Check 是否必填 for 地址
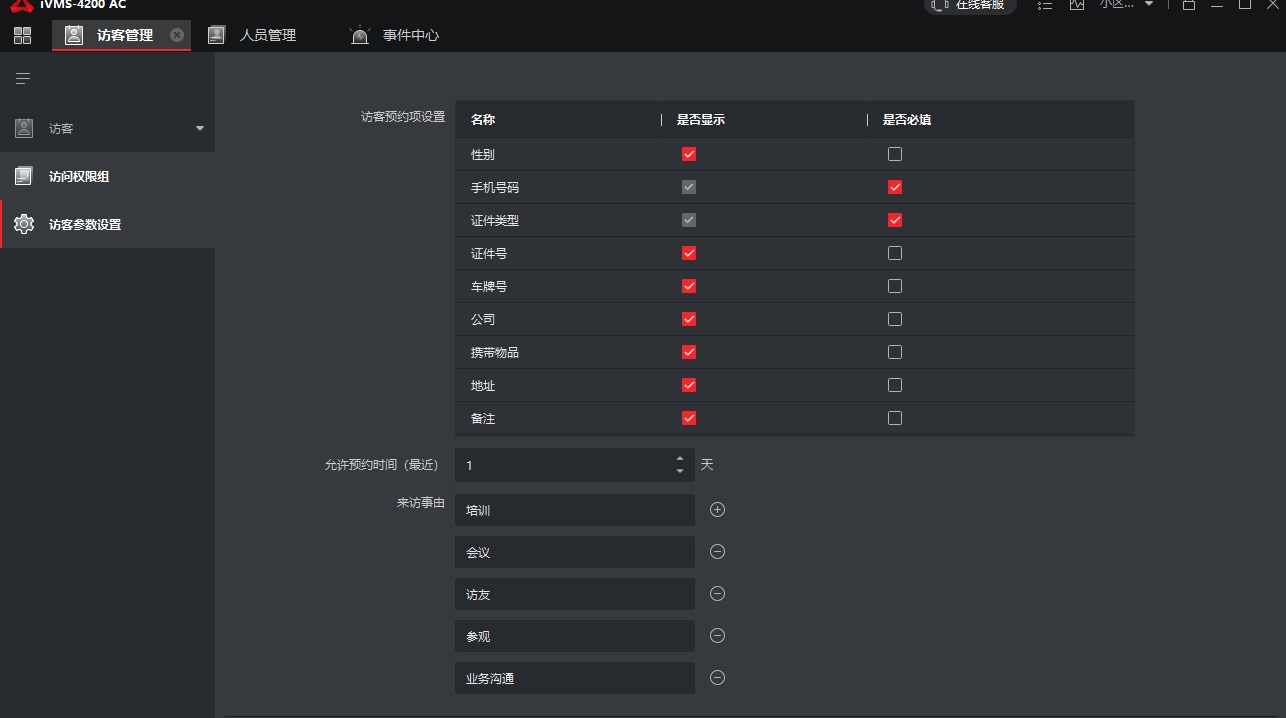This screenshot has height=718, width=1286. (x=895, y=385)
